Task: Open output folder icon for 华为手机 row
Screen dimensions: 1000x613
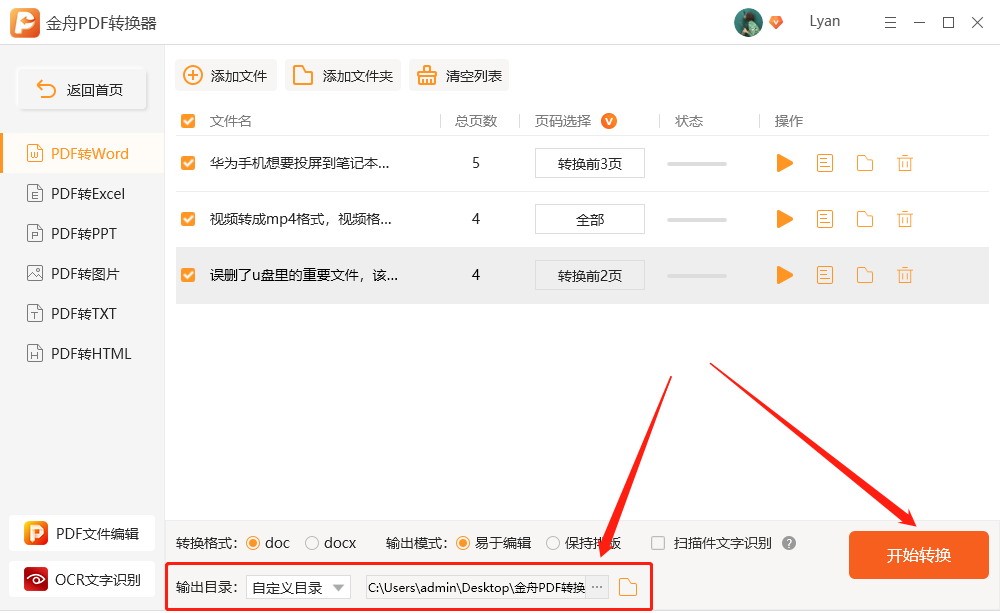Action: [865, 163]
